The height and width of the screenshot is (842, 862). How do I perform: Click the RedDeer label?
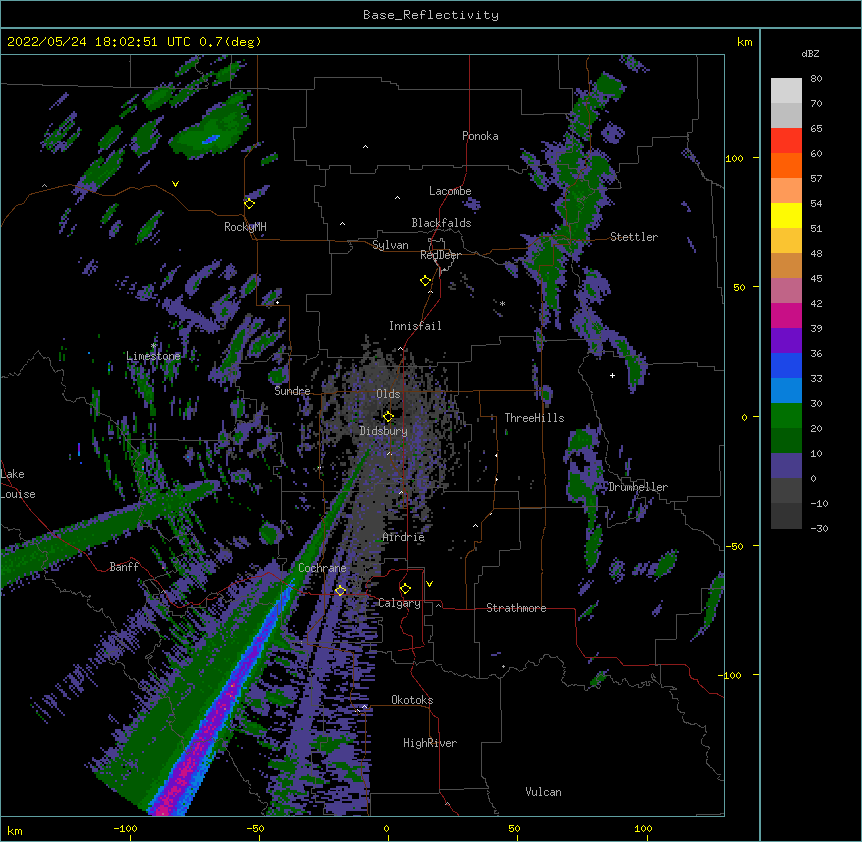click(x=440, y=255)
